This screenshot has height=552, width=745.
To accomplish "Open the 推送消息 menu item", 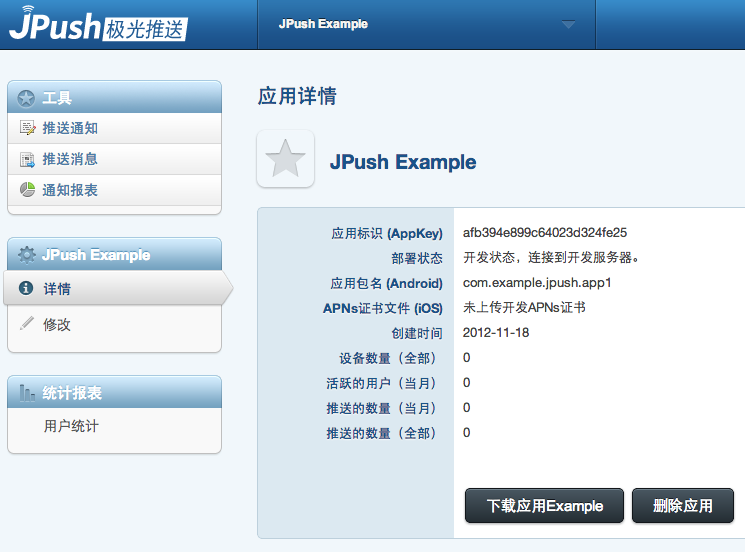I will point(115,159).
